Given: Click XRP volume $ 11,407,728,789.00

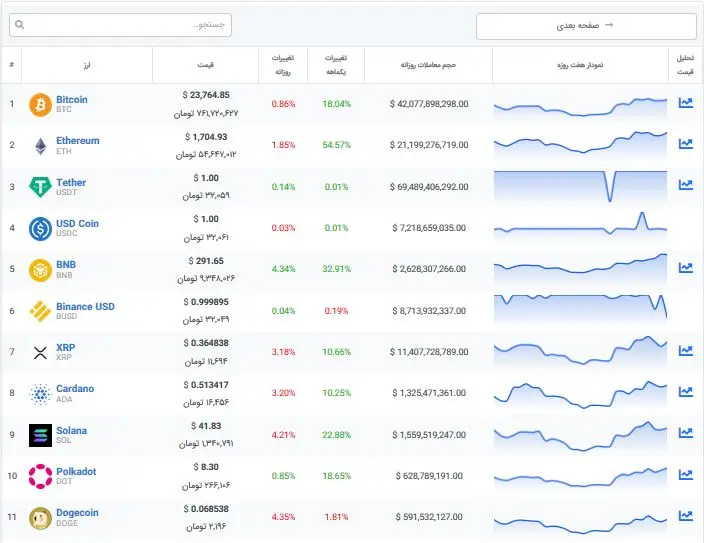Looking at the screenshot, I should [x=429, y=352].
